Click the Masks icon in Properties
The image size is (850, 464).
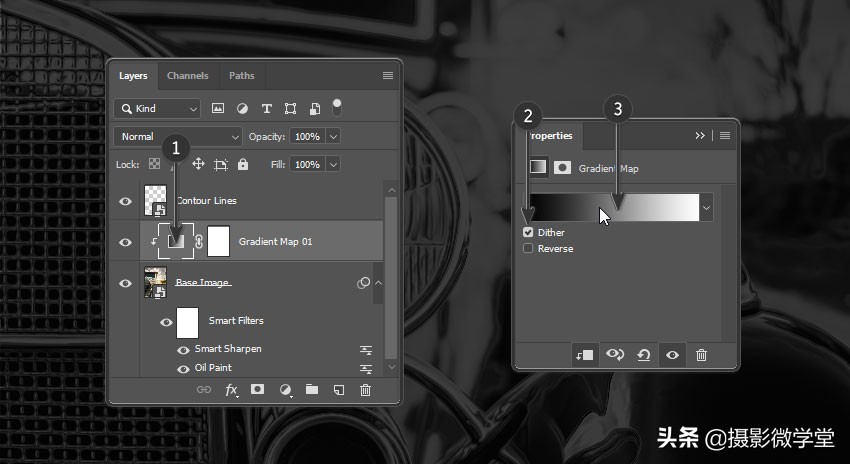point(562,167)
